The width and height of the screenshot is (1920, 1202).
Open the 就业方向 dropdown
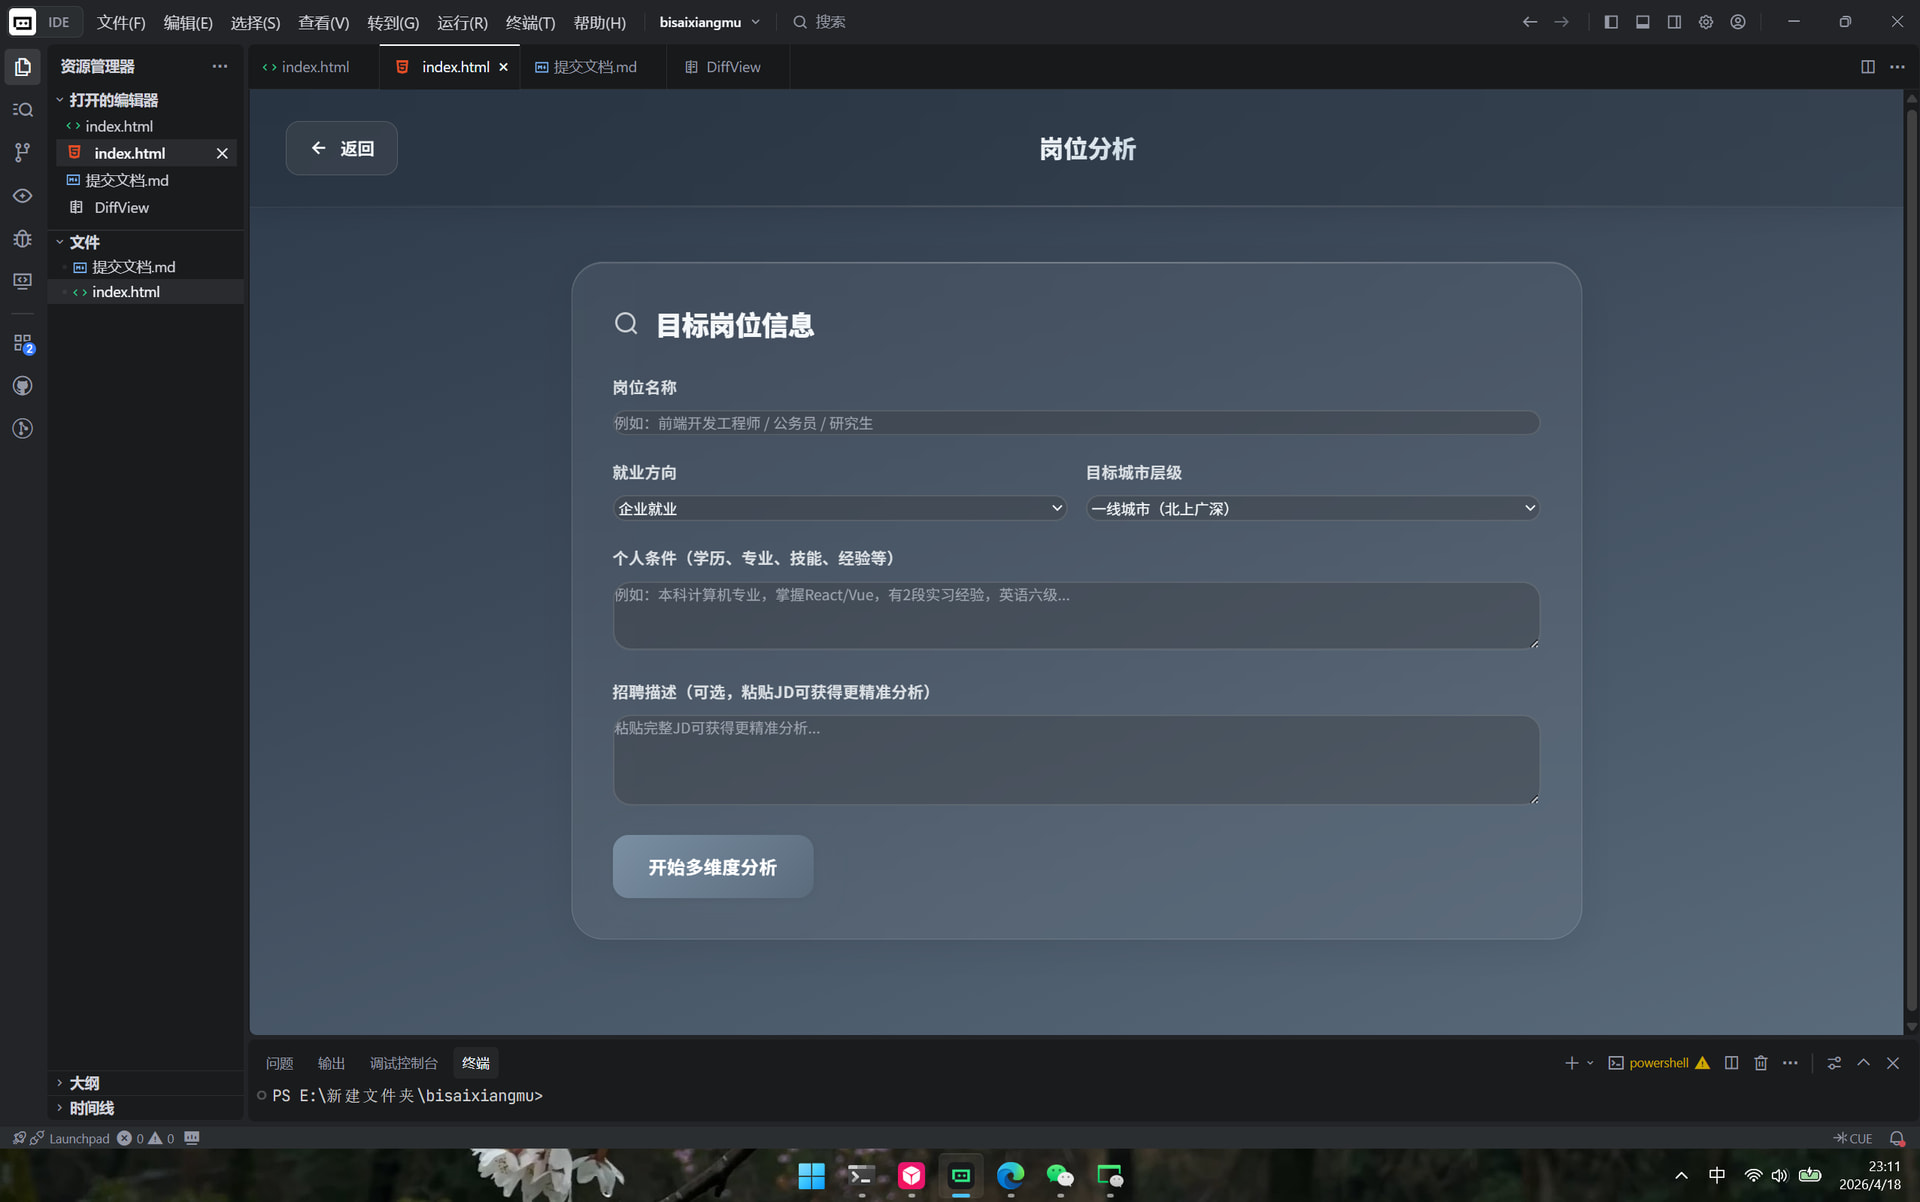[x=839, y=508]
